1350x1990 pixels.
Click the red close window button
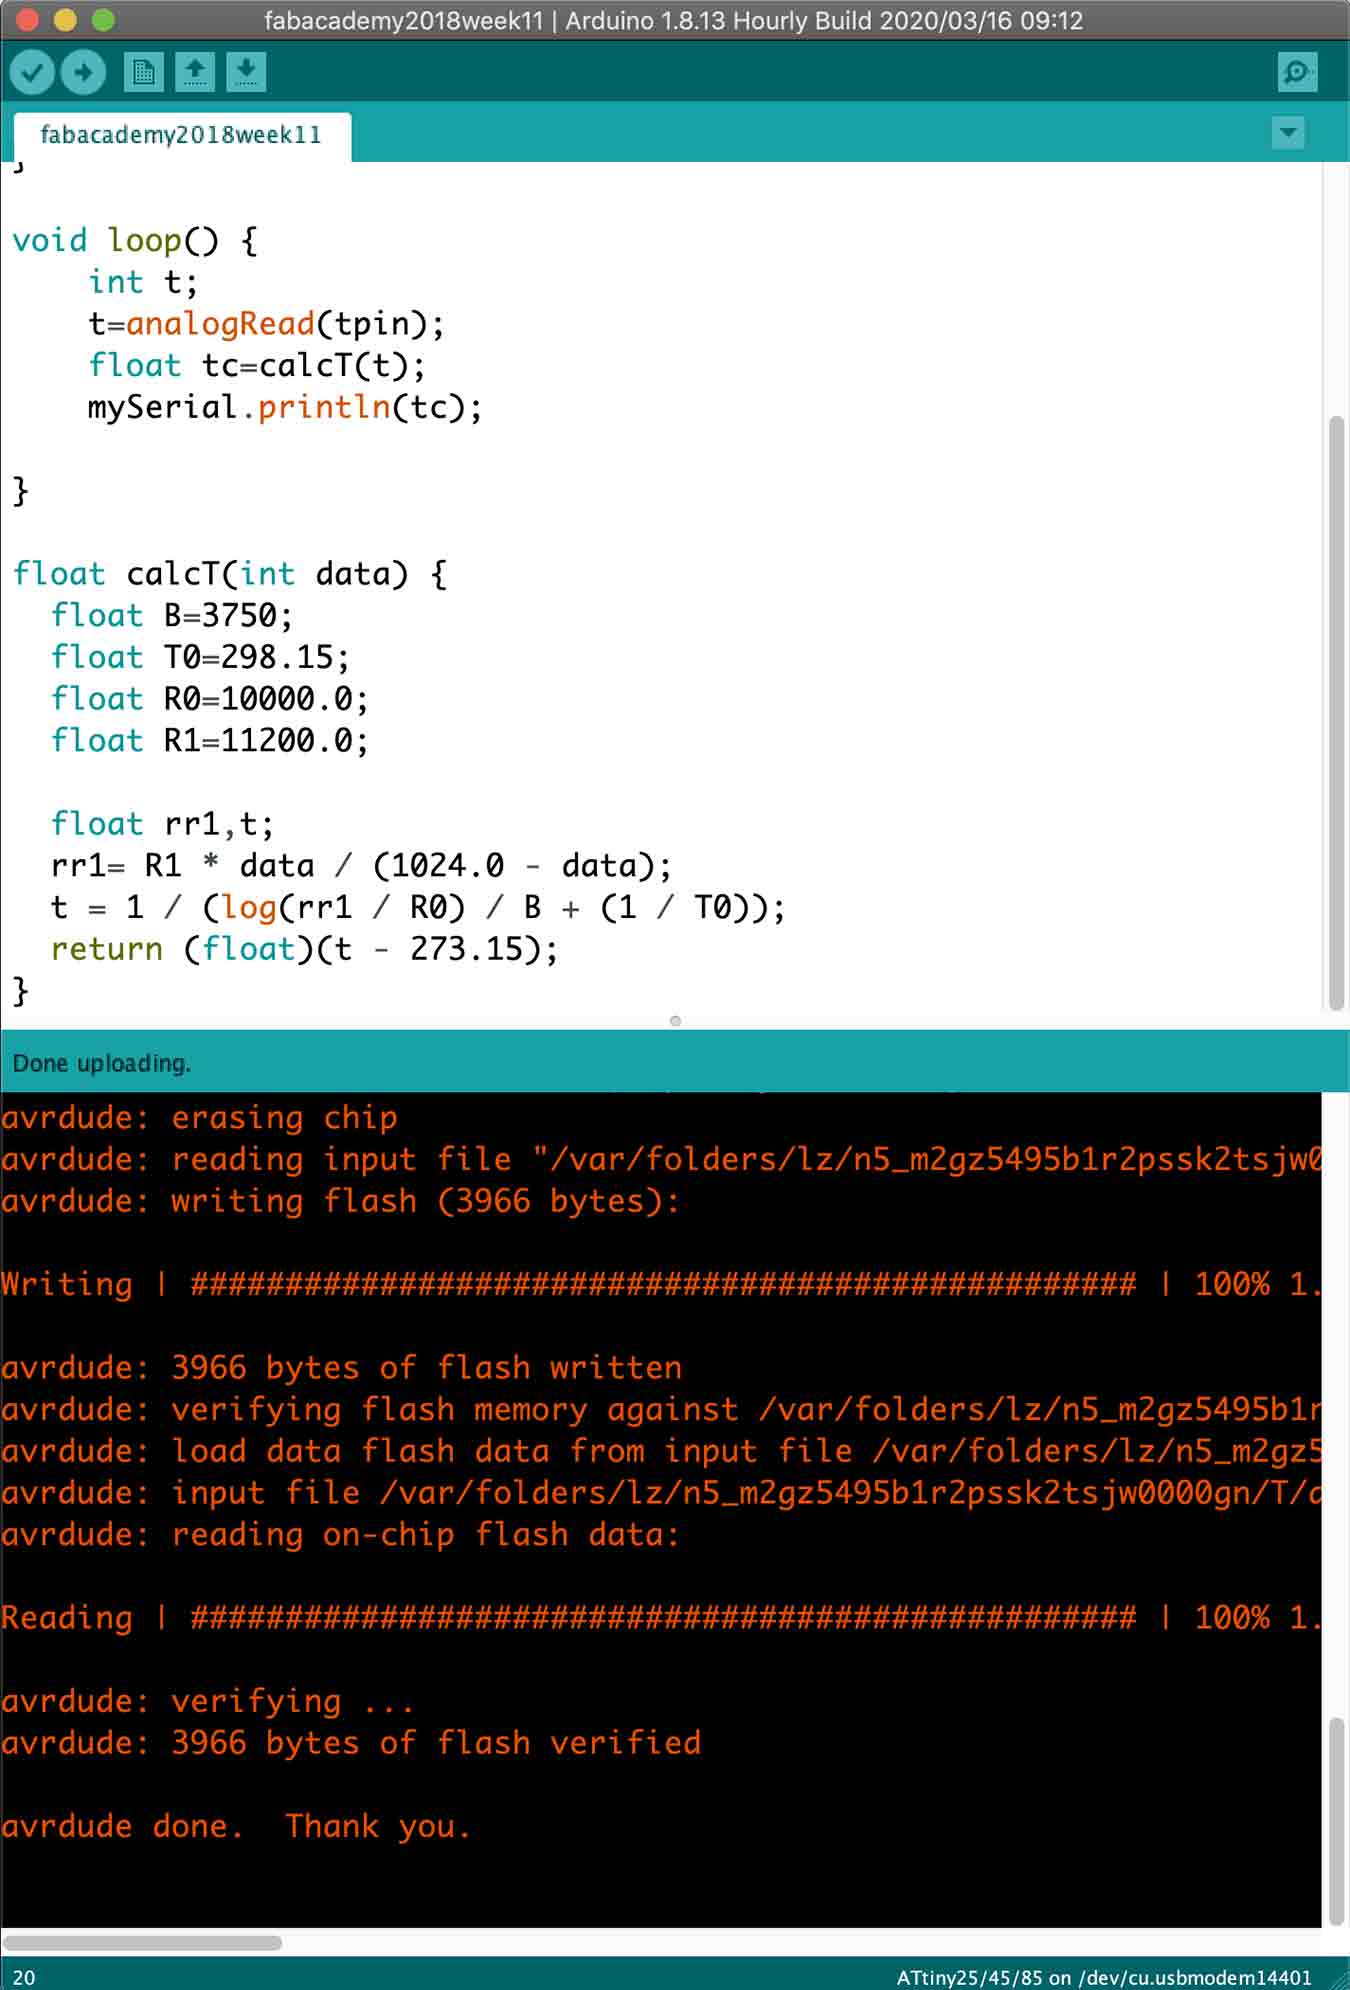click(x=28, y=20)
